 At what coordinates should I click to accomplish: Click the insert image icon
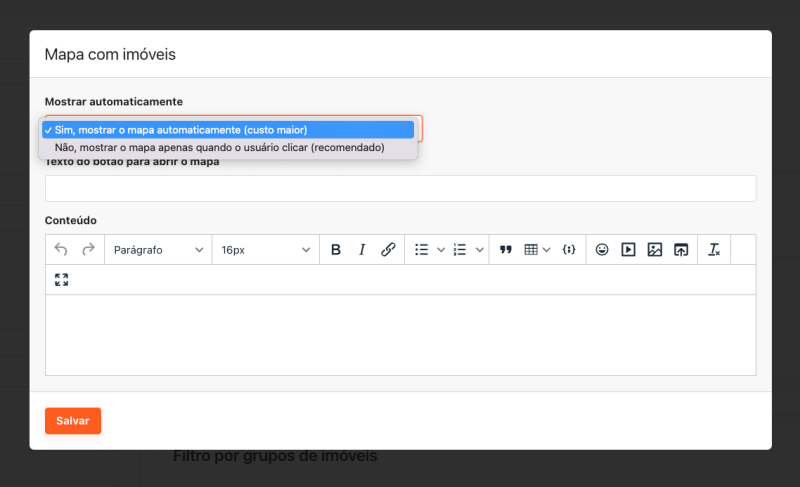654,250
